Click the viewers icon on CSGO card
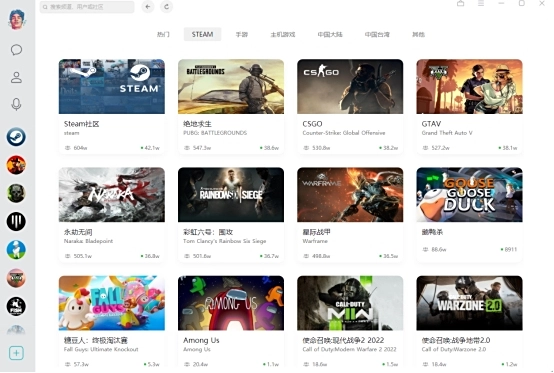Viewport: 554px width, 373px height. point(306,148)
